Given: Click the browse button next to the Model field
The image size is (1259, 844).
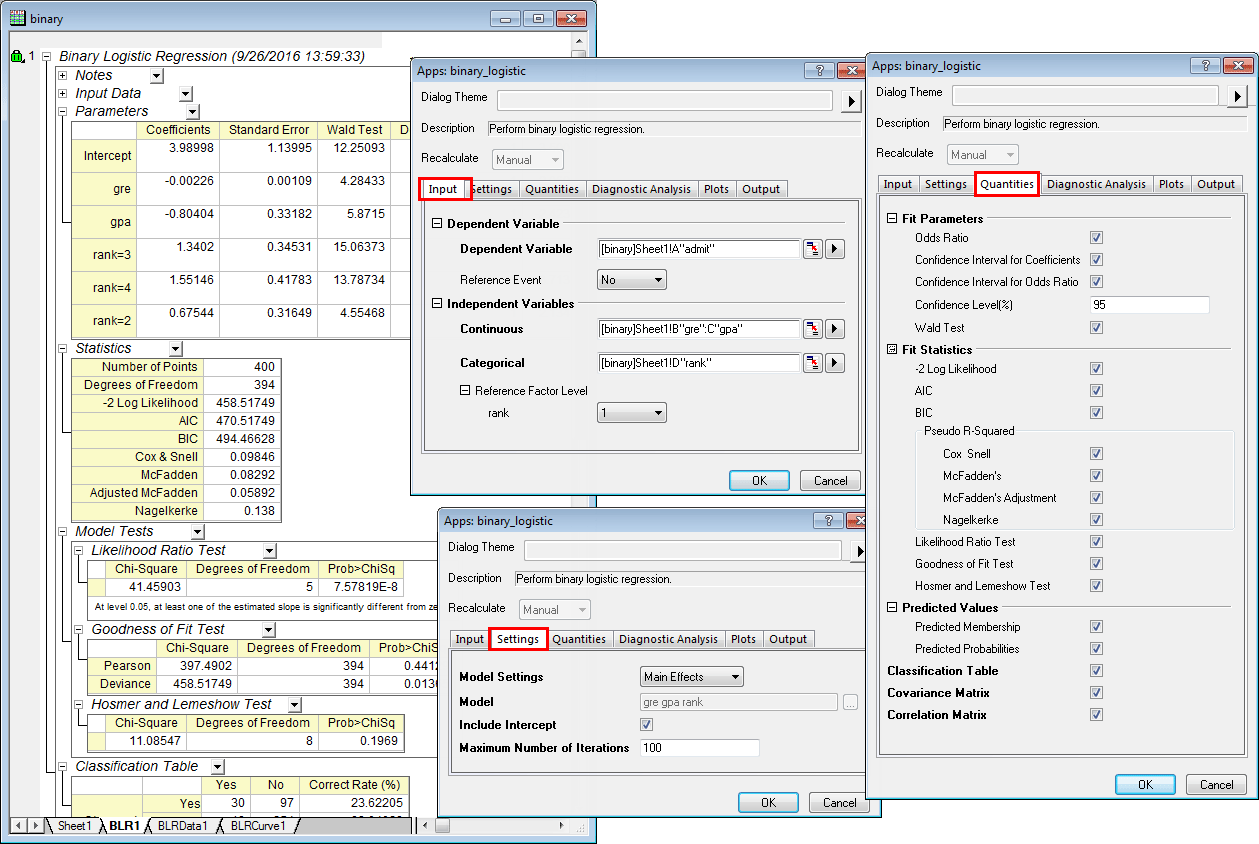Looking at the screenshot, I should point(851,701).
